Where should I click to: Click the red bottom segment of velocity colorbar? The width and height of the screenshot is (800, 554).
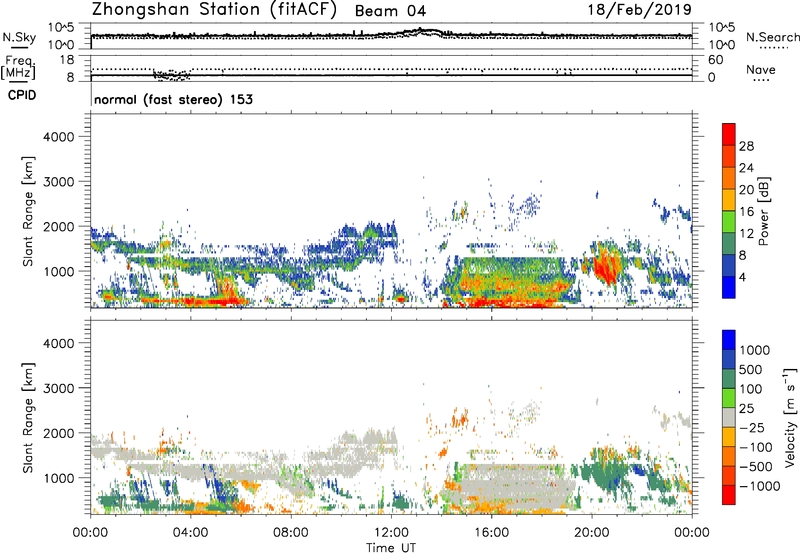tap(729, 495)
